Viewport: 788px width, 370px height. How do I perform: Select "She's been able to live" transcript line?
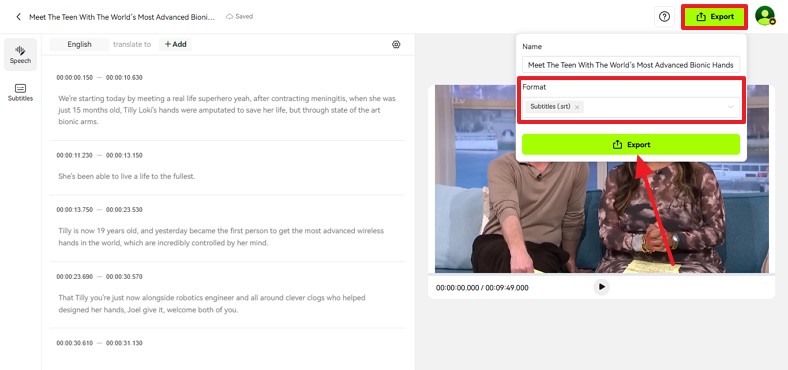[x=127, y=176]
